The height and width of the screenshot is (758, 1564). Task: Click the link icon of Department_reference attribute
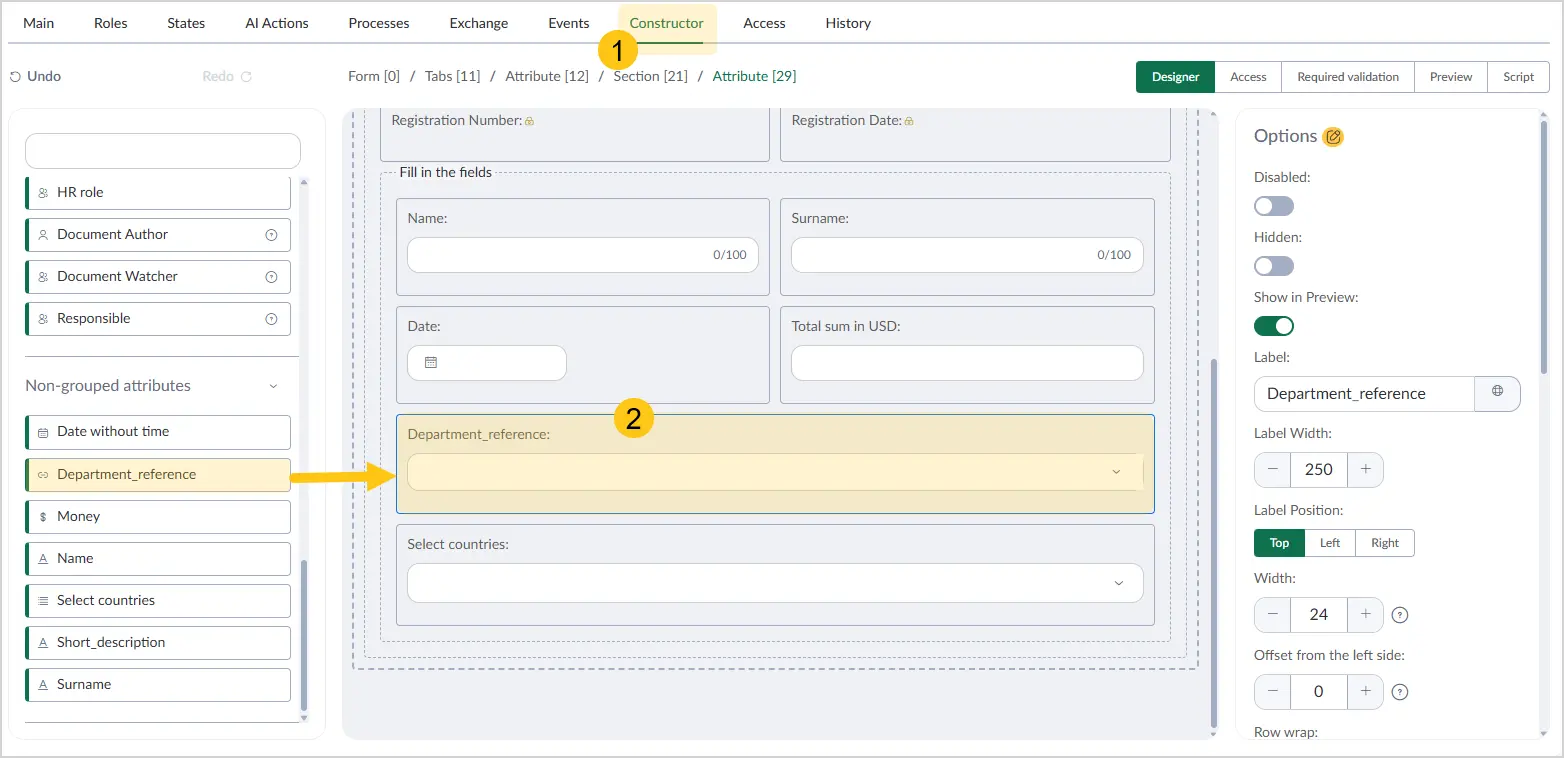click(x=43, y=475)
